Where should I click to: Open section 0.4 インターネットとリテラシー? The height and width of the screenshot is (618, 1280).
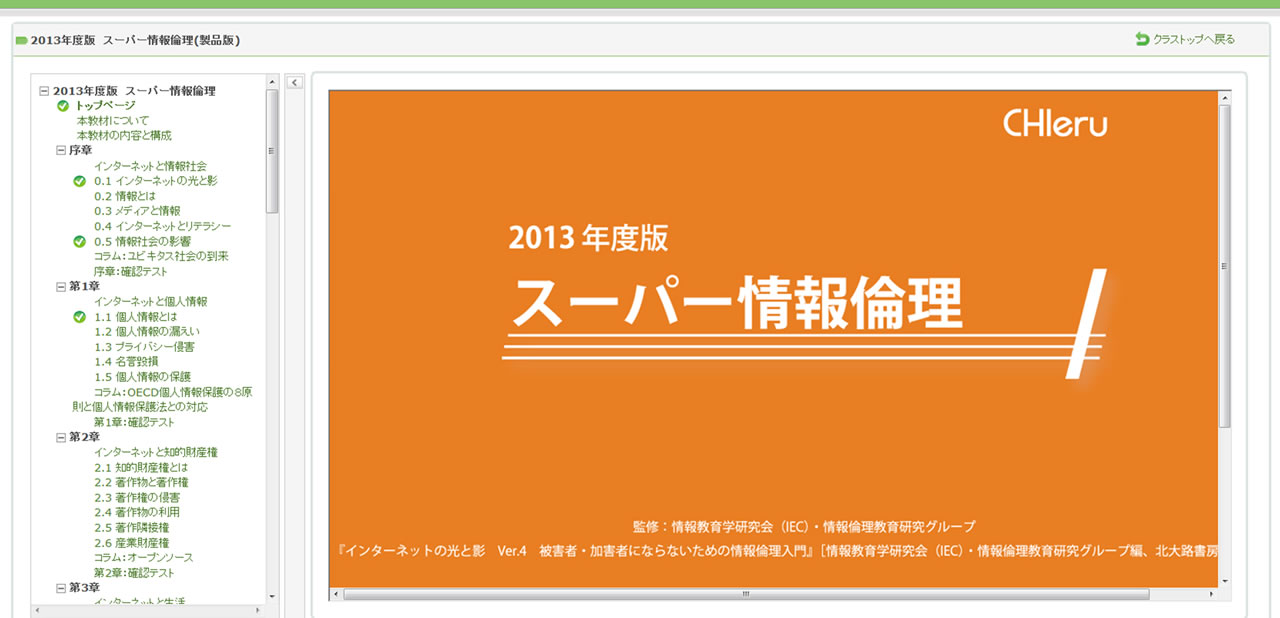coord(162,226)
